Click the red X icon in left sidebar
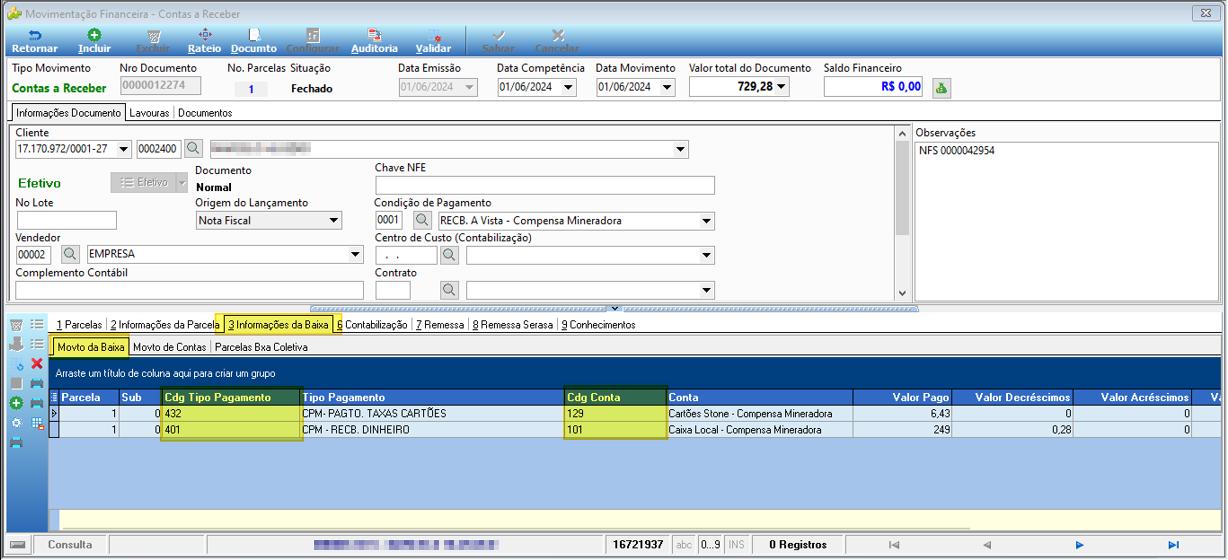The width and height of the screenshot is (1228, 560). point(37,364)
